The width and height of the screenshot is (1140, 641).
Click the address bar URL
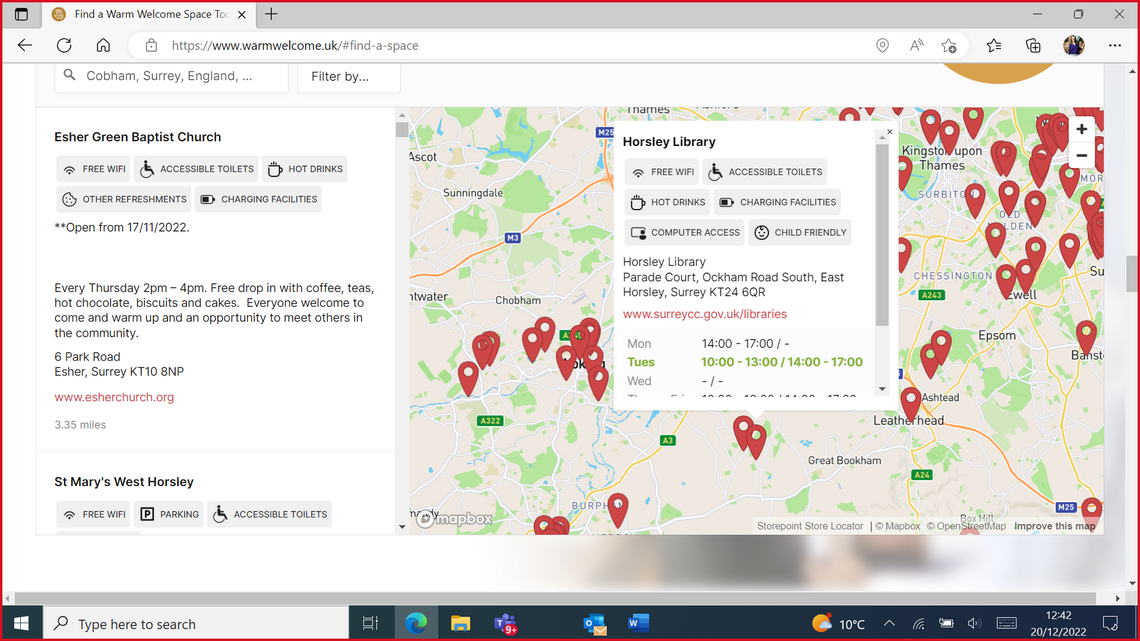click(295, 46)
